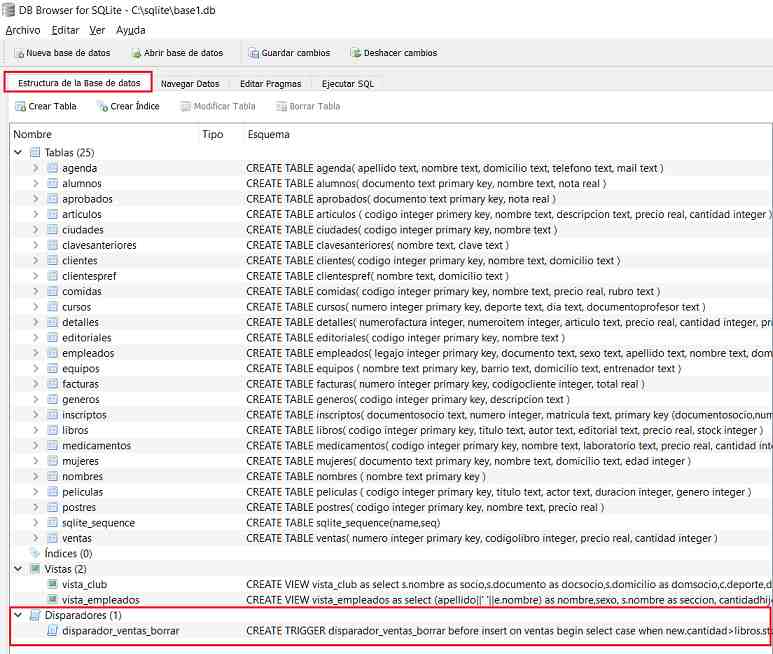
Task: Click the Tipo column header
Action: (x=212, y=135)
